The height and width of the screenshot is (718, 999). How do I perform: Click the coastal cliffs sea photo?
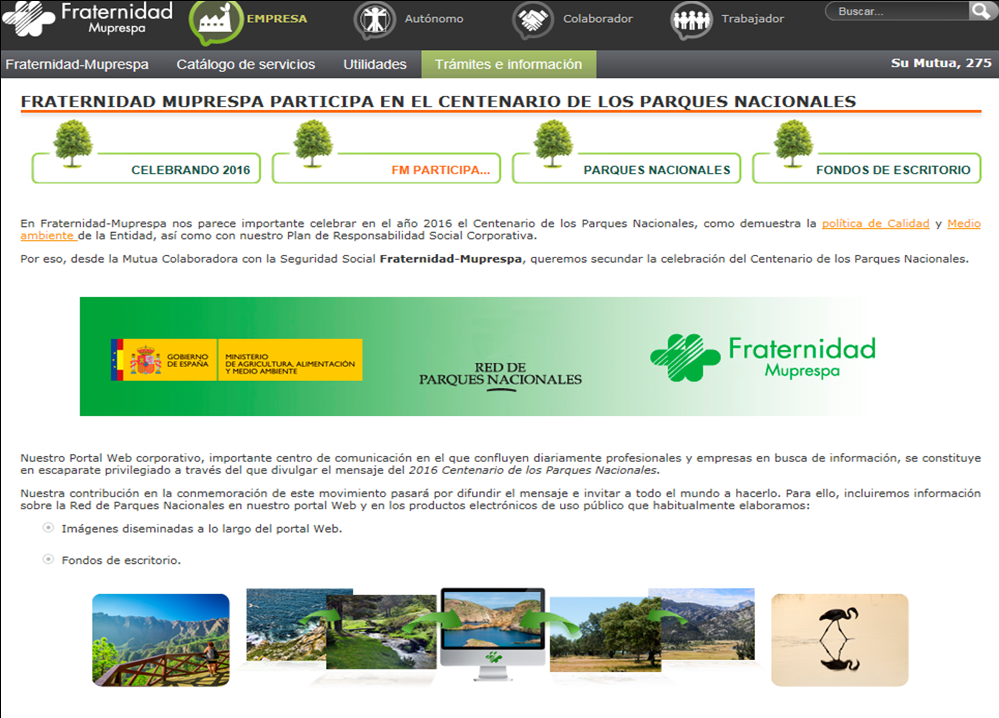point(286,624)
